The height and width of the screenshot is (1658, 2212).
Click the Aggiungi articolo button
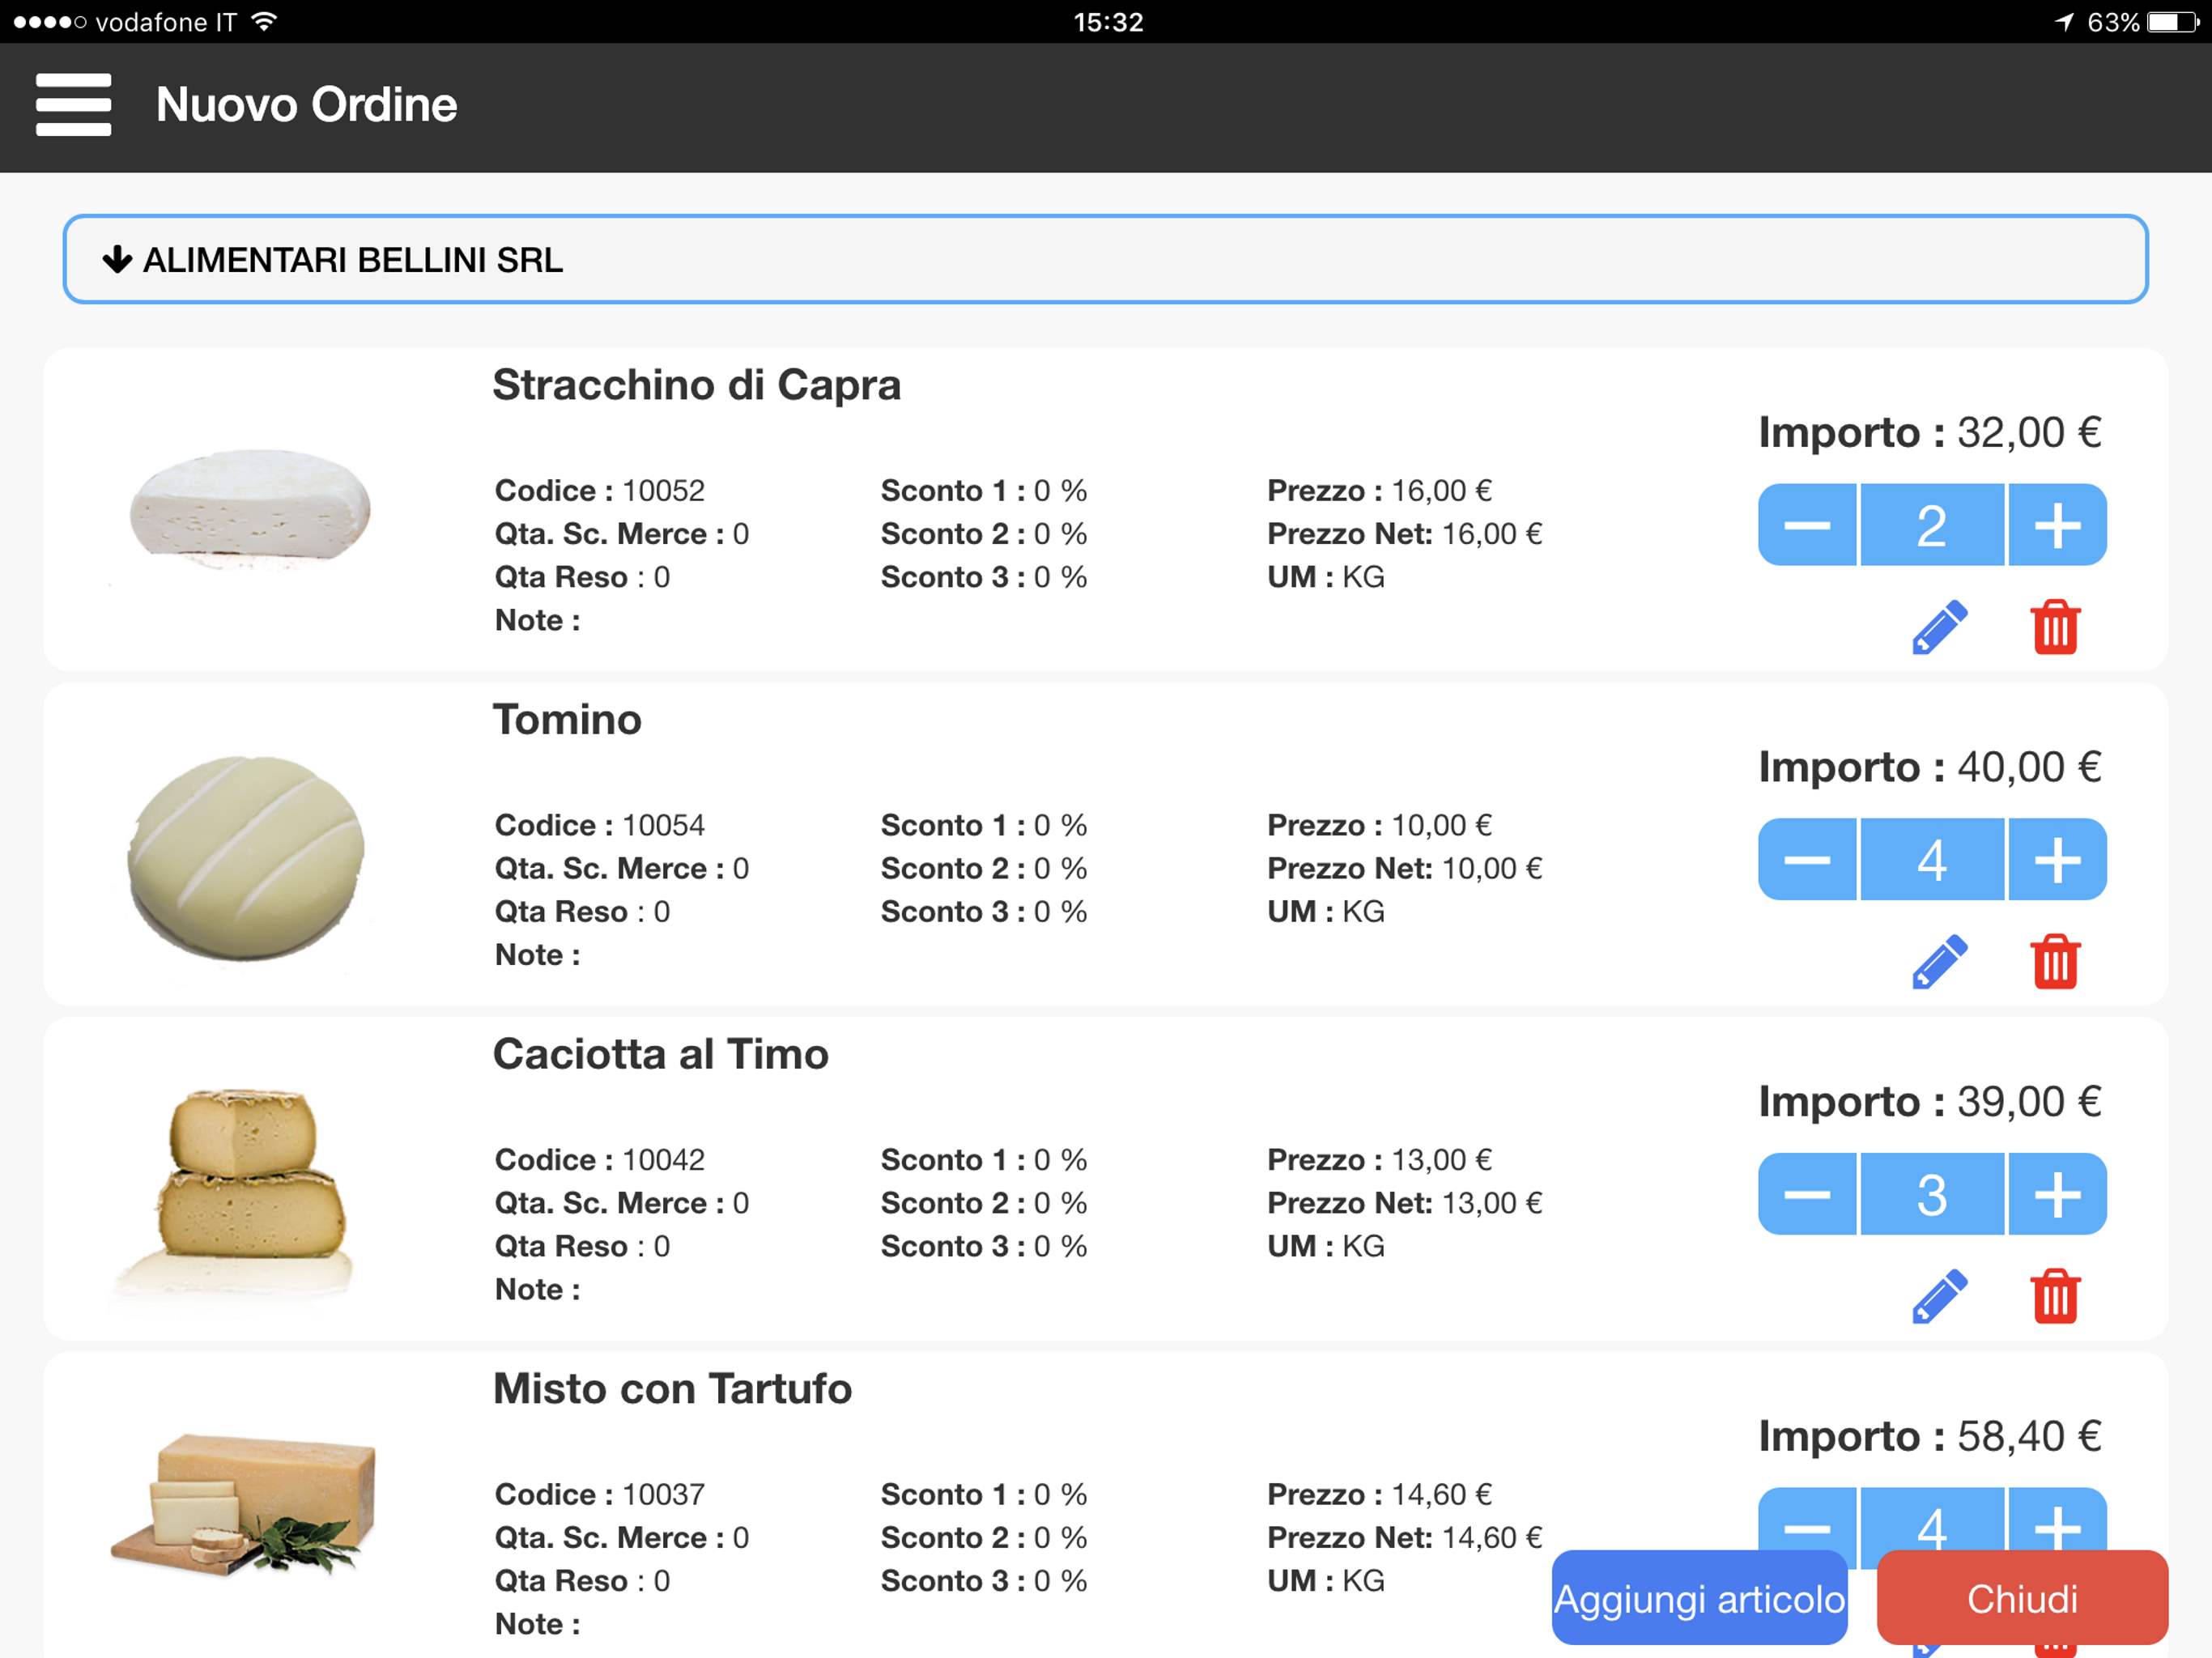click(x=1699, y=1598)
